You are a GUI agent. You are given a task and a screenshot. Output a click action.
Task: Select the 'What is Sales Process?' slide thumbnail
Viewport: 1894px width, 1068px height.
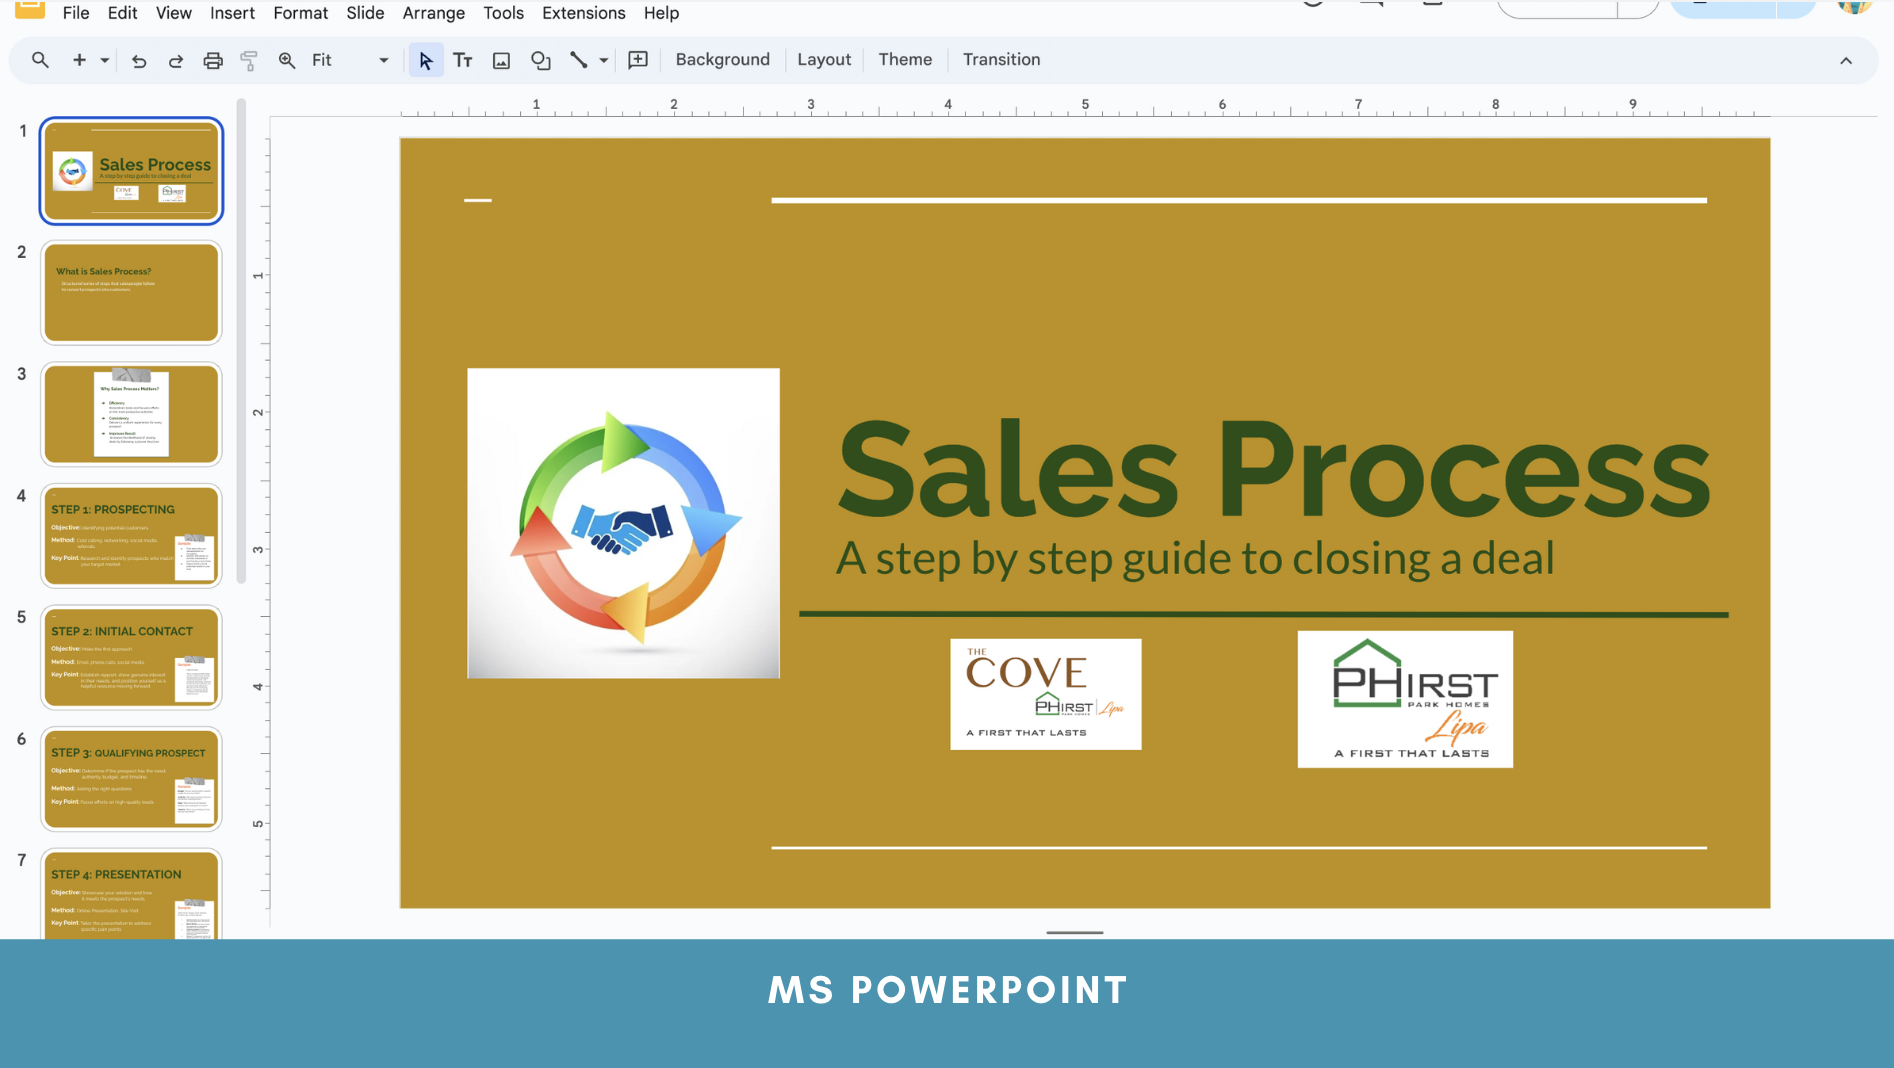click(131, 293)
